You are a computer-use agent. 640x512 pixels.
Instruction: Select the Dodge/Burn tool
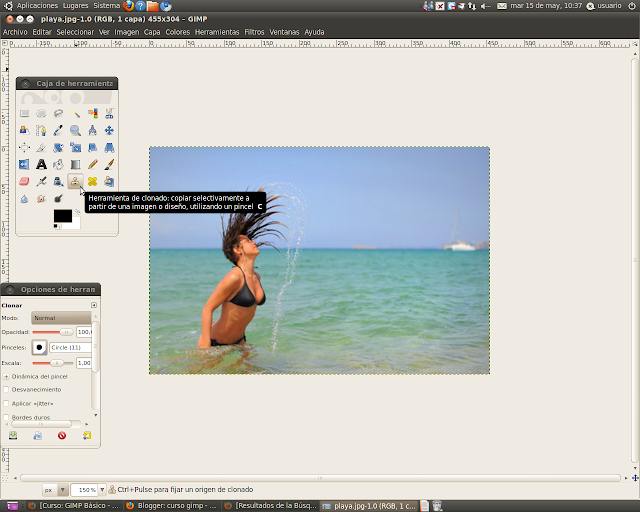pos(58,199)
